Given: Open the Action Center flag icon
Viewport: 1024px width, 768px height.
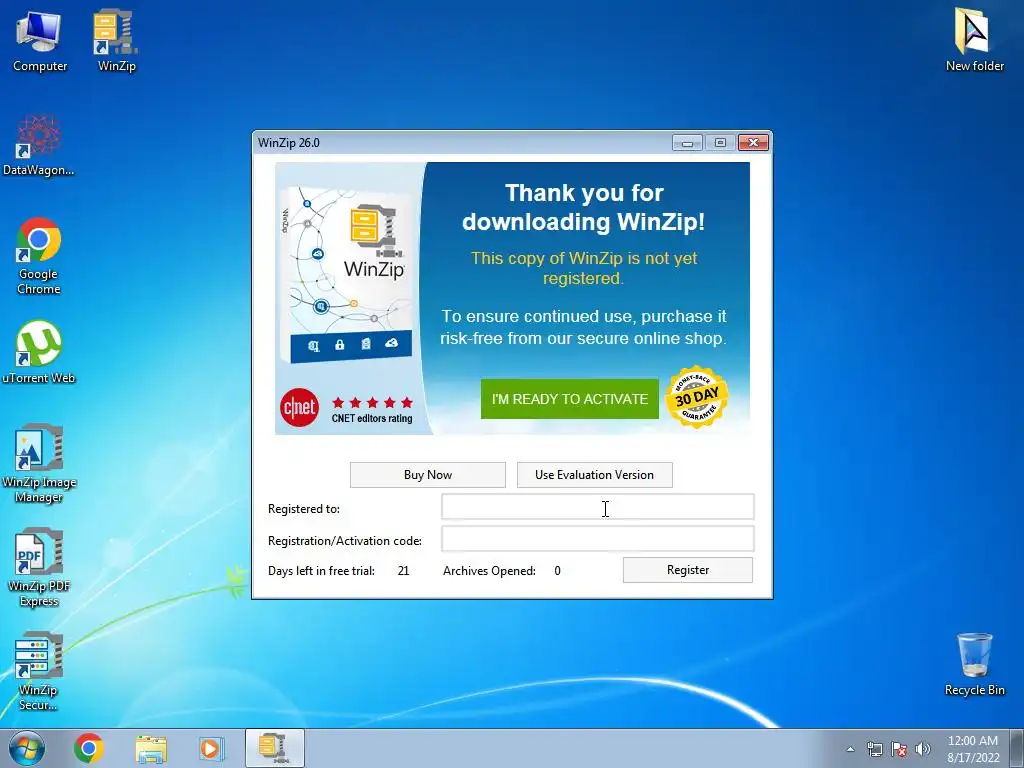Looking at the screenshot, I should point(899,749).
